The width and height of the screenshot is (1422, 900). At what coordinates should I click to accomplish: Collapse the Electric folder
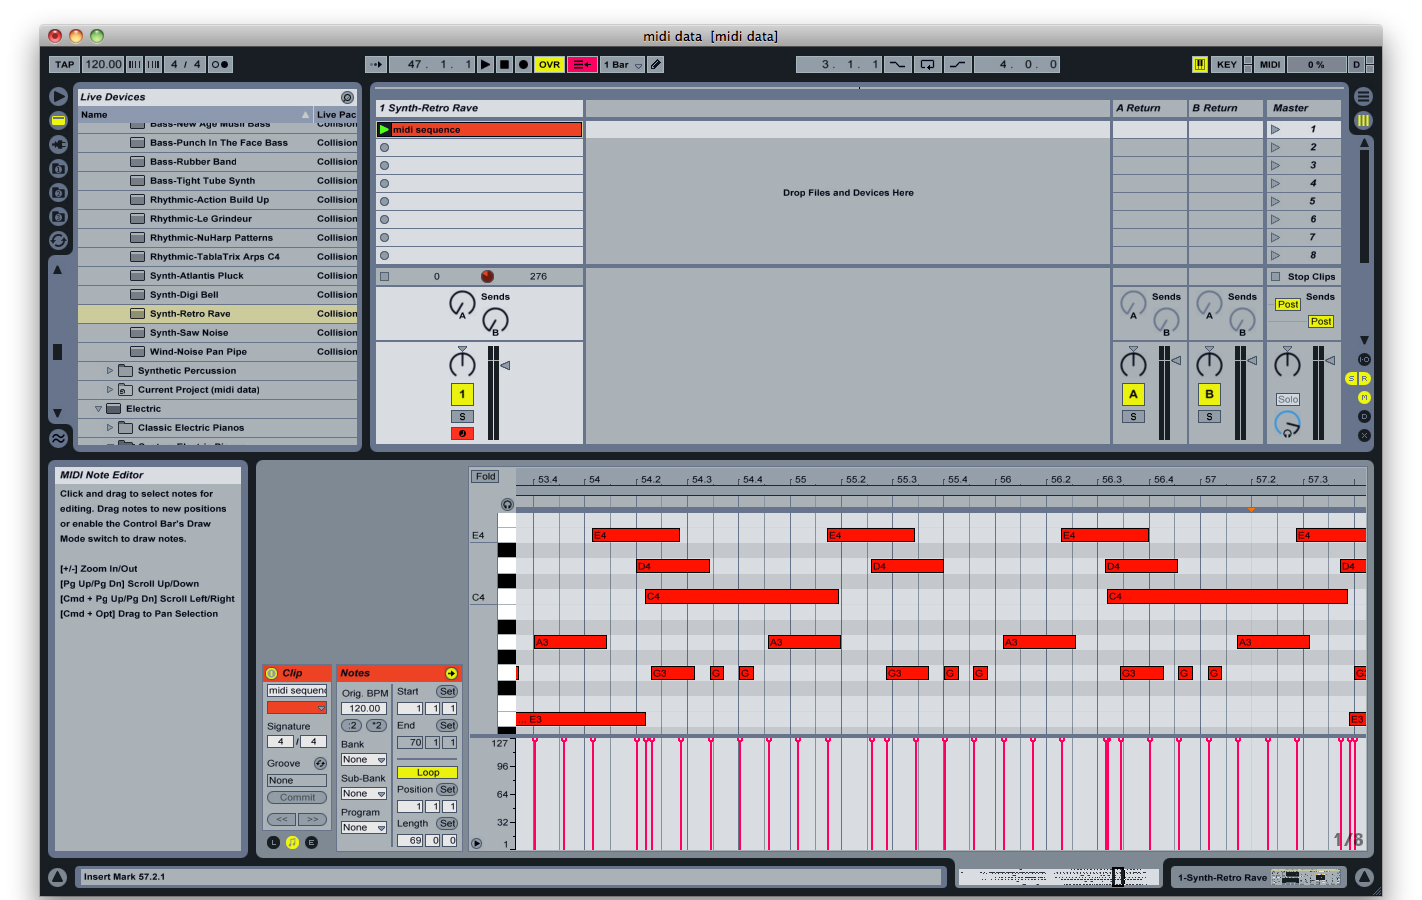click(98, 409)
